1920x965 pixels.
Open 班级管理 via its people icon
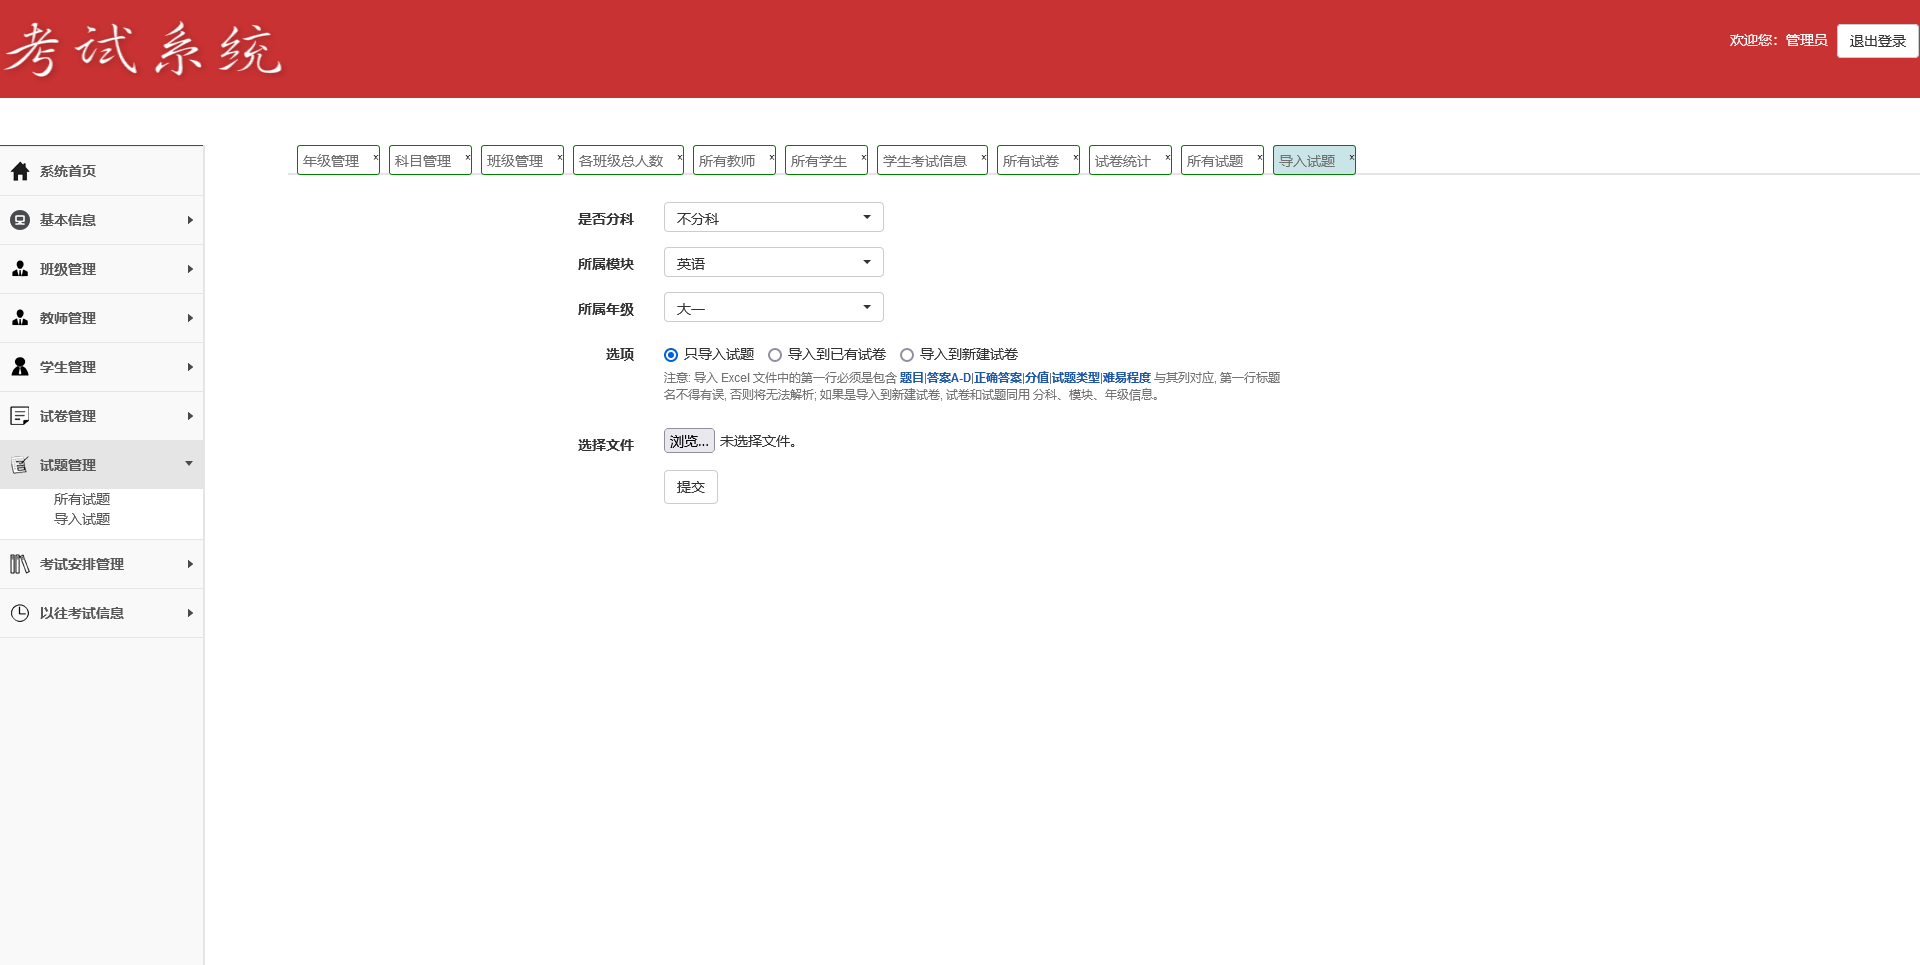click(x=20, y=268)
